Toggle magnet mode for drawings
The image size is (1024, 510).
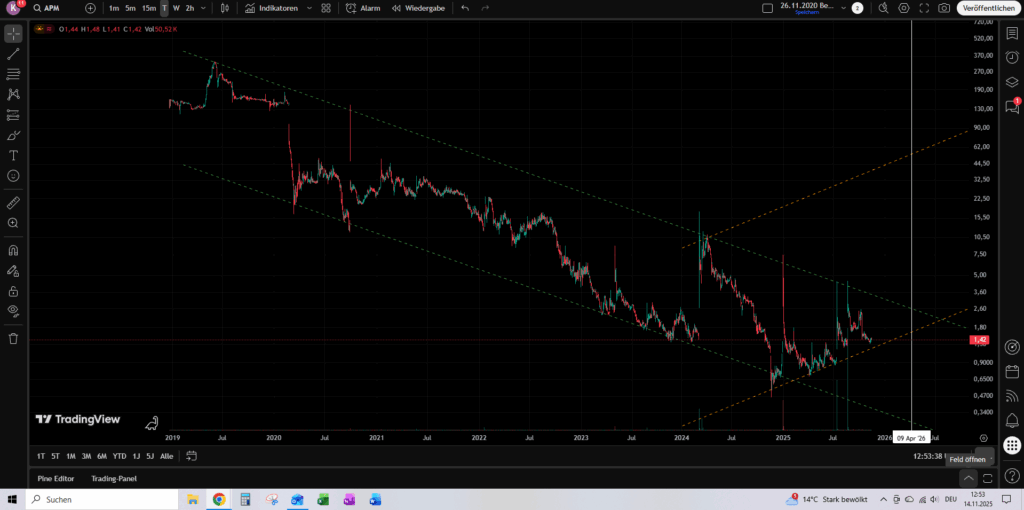point(14,251)
